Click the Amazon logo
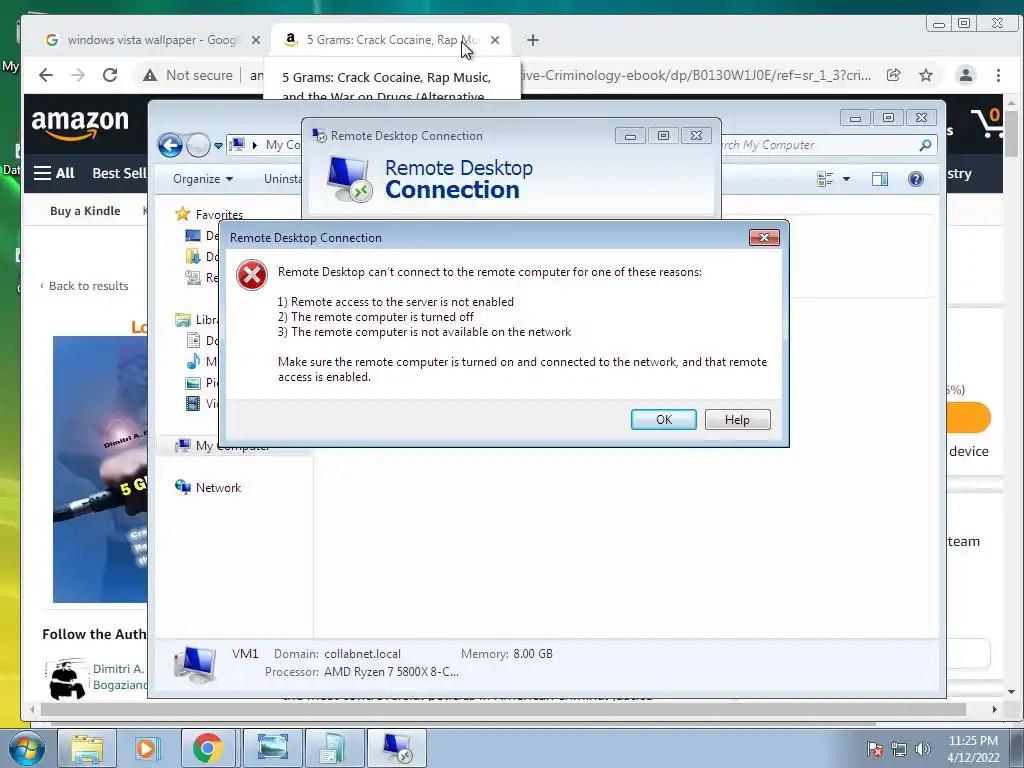Image resolution: width=1024 pixels, height=768 pixels. click(80, 124)
